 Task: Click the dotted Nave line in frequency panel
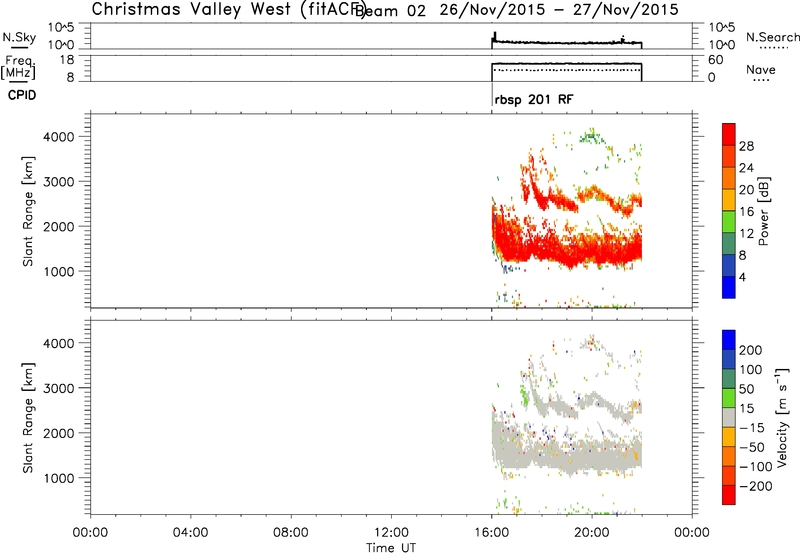[x=566, y=70]
